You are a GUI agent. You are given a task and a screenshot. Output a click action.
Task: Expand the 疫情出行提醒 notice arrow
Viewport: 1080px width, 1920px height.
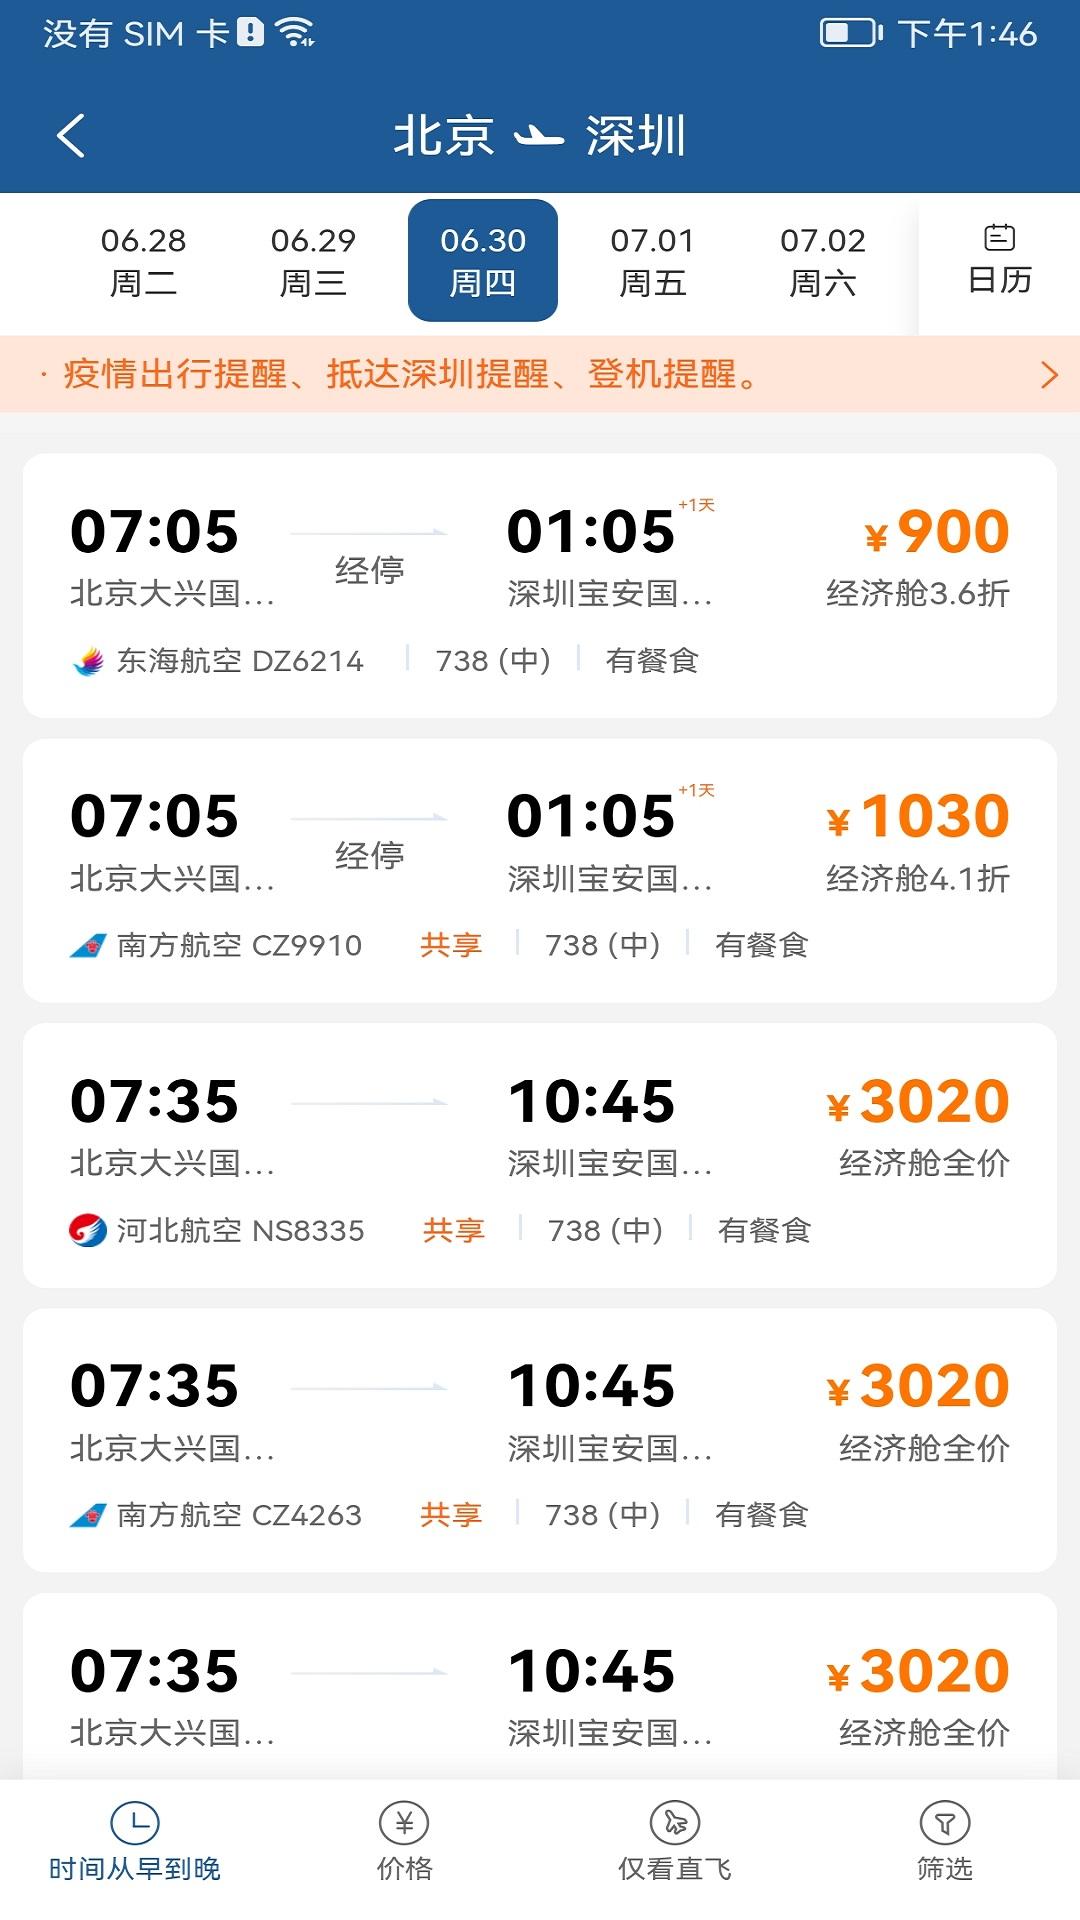1048,375
